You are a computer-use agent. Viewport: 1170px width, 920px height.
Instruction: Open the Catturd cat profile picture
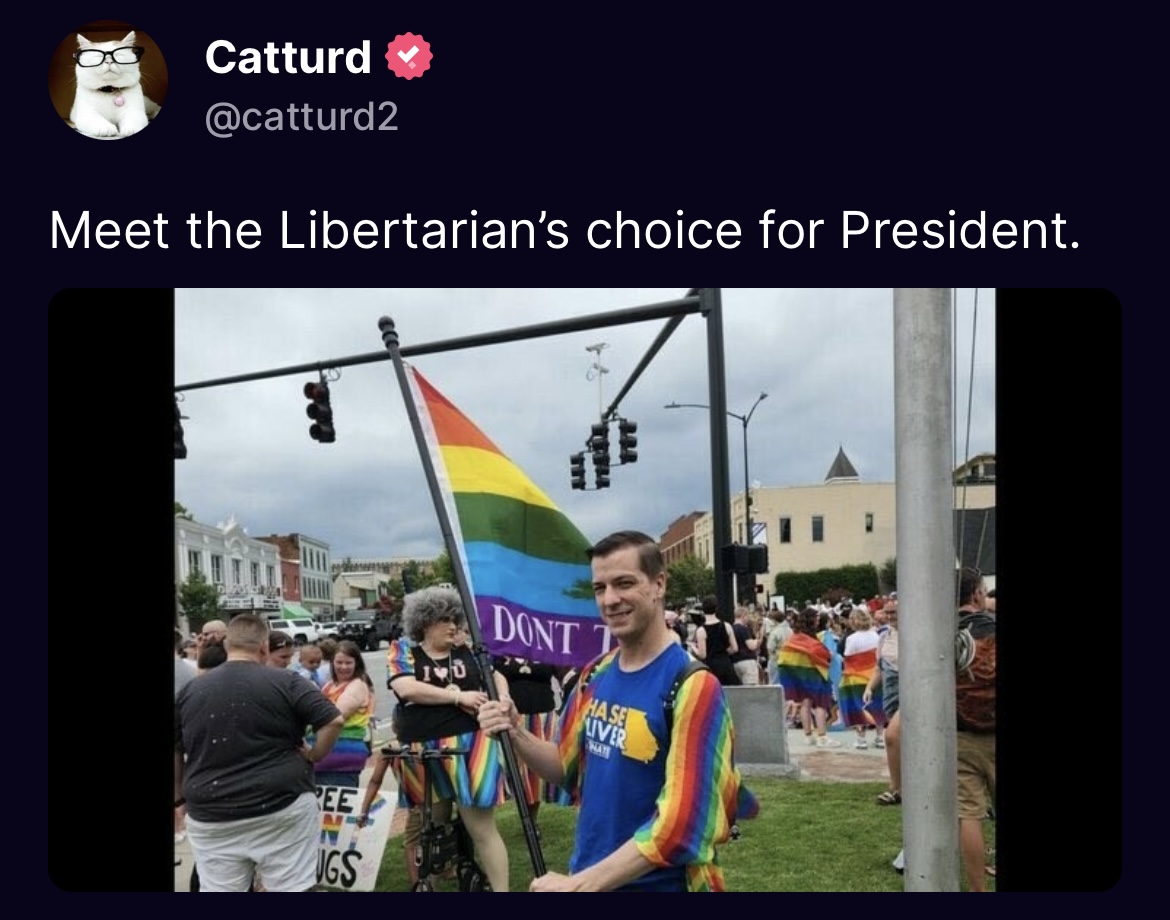coord(108,80)
